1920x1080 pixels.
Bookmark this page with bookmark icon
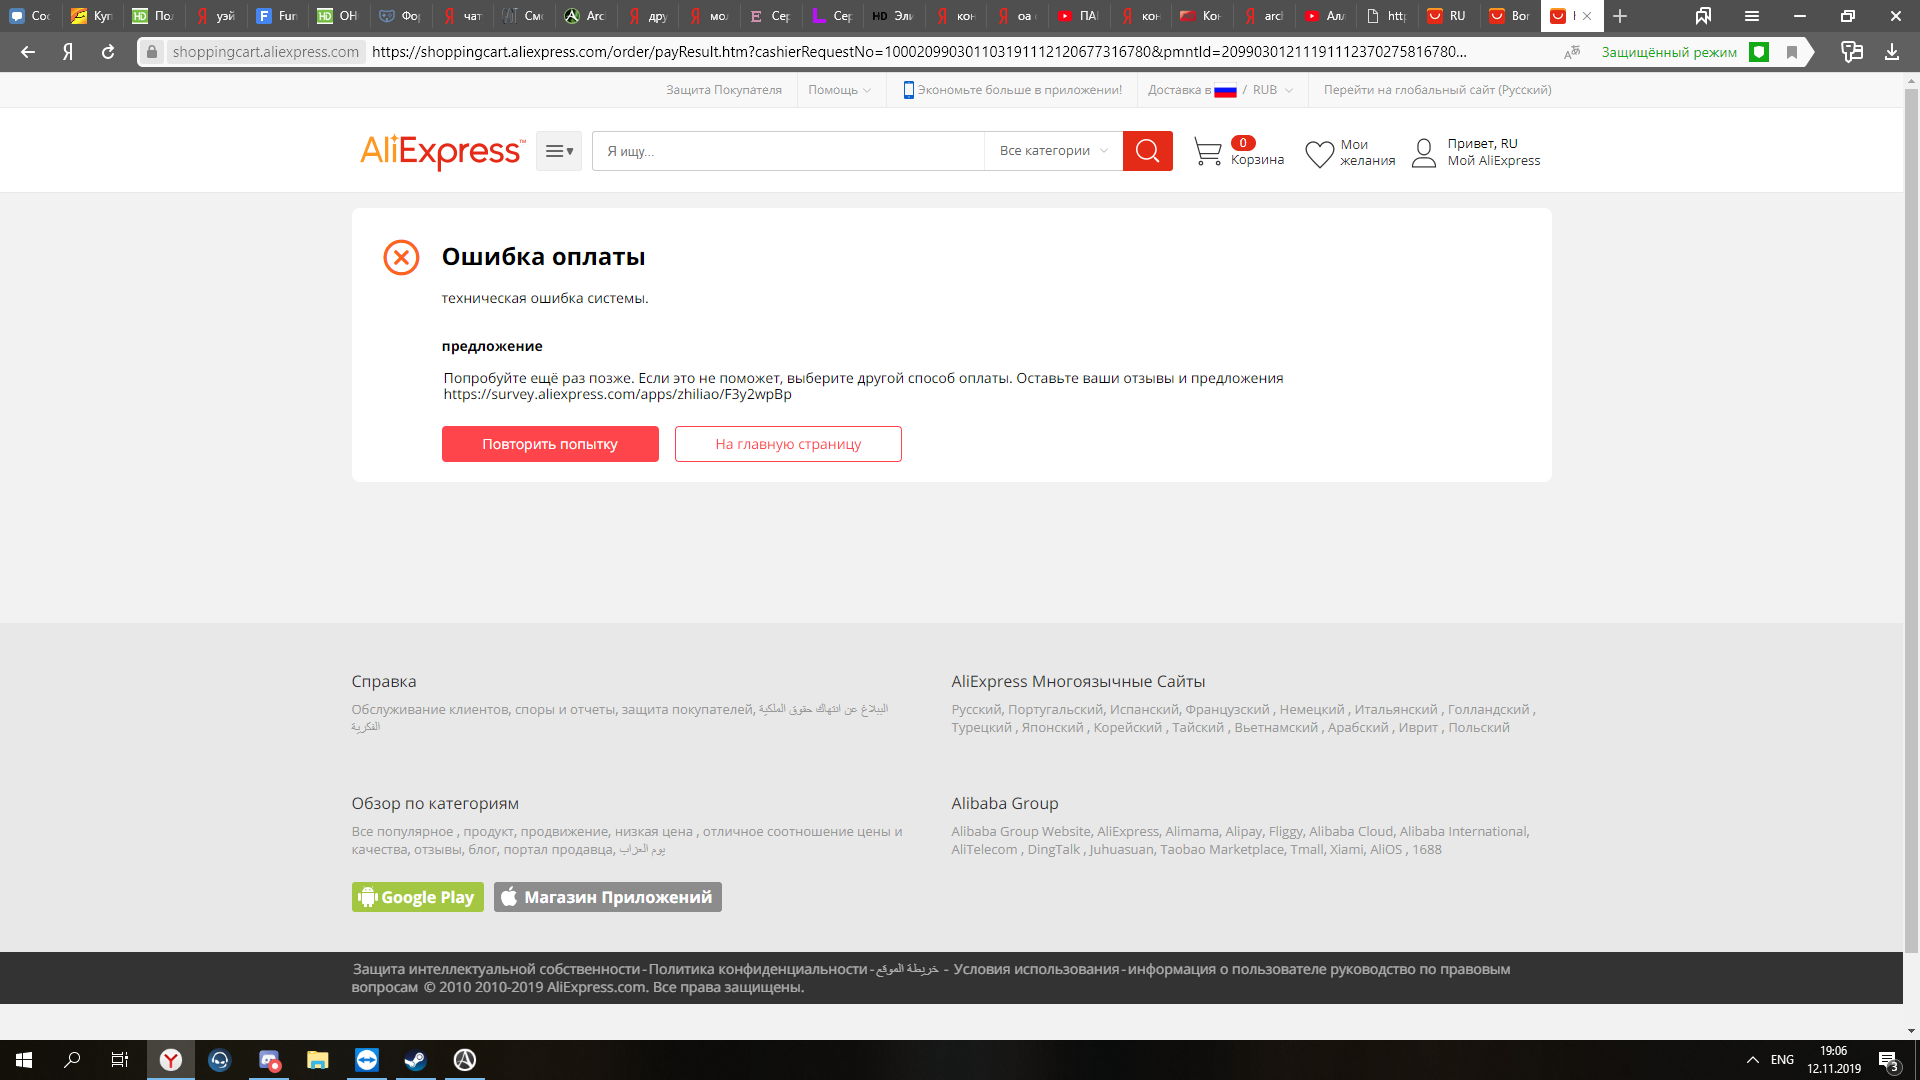(1792, 52)
